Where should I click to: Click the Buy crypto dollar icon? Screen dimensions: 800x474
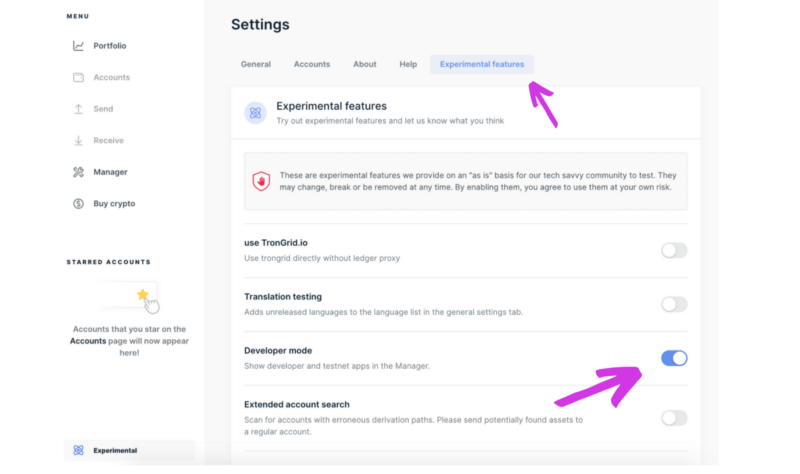(x=78, y=204)
